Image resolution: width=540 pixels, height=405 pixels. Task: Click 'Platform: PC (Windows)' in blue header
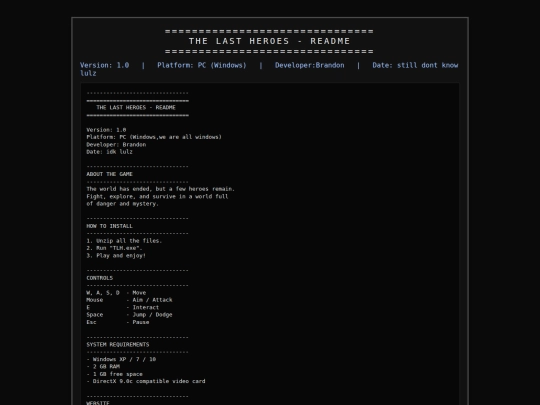pos(202,65)
